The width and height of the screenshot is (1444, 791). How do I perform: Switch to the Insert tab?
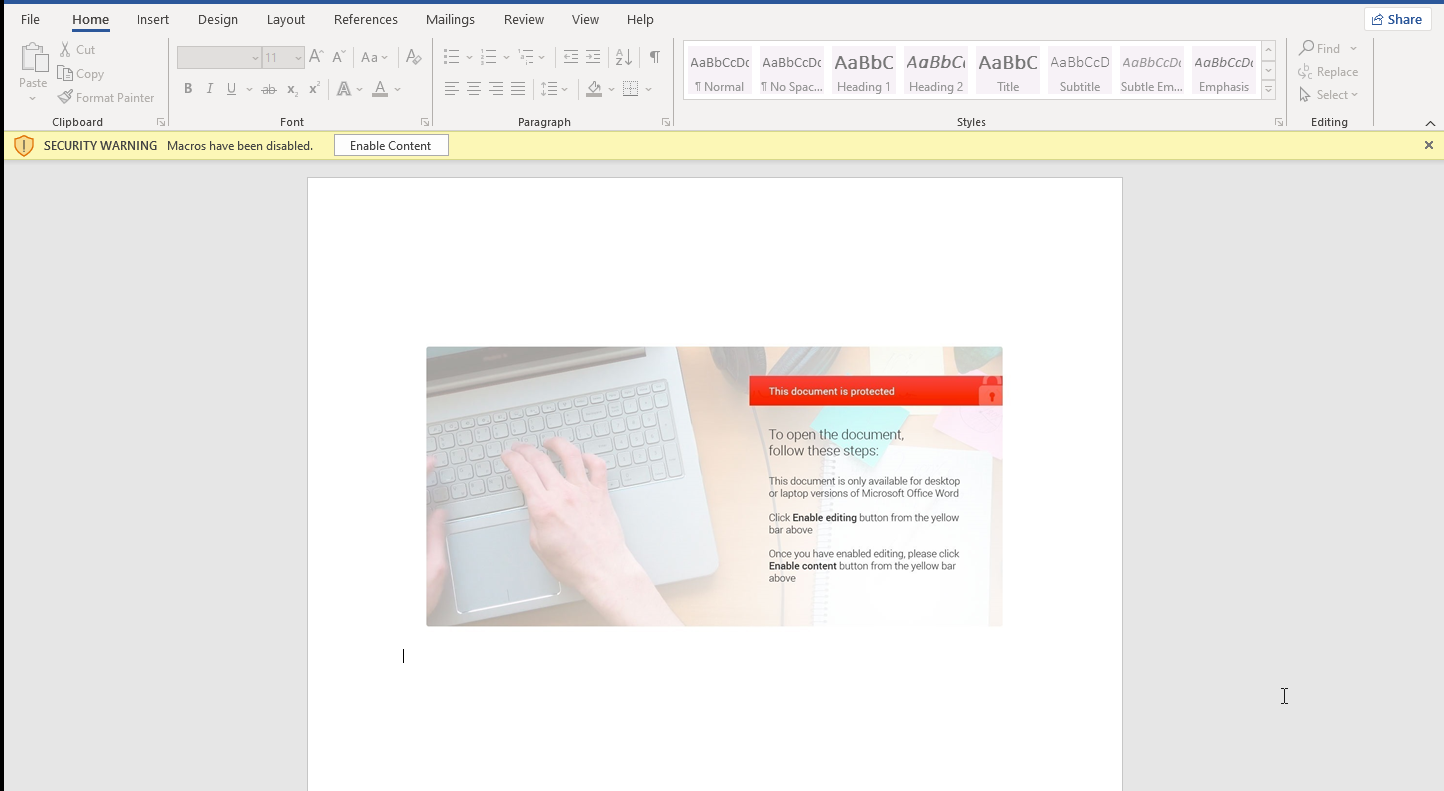[x=153, y=19]
